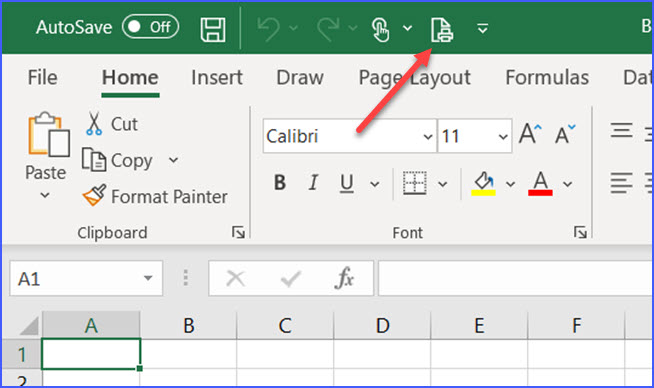This screenshot has width=654, height=388.
Task: Click the Cut scissors button
Action: click(x=111, y=124)
